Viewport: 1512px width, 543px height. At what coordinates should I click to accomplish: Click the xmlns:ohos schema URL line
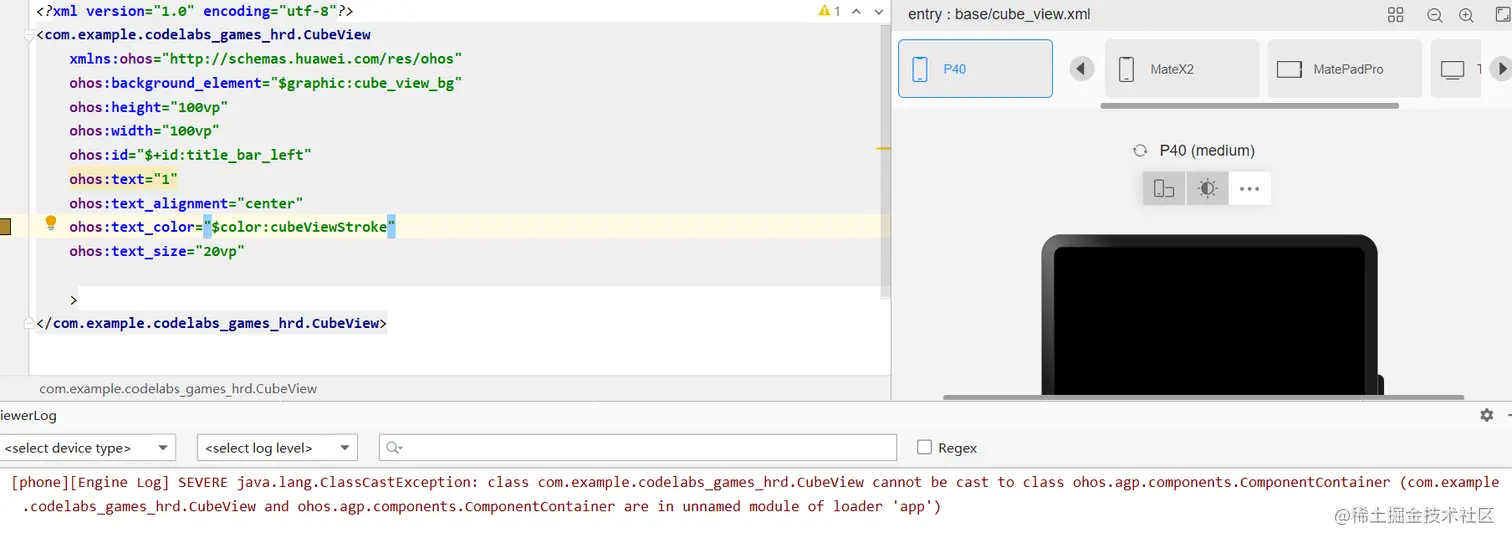pos(265,59)
